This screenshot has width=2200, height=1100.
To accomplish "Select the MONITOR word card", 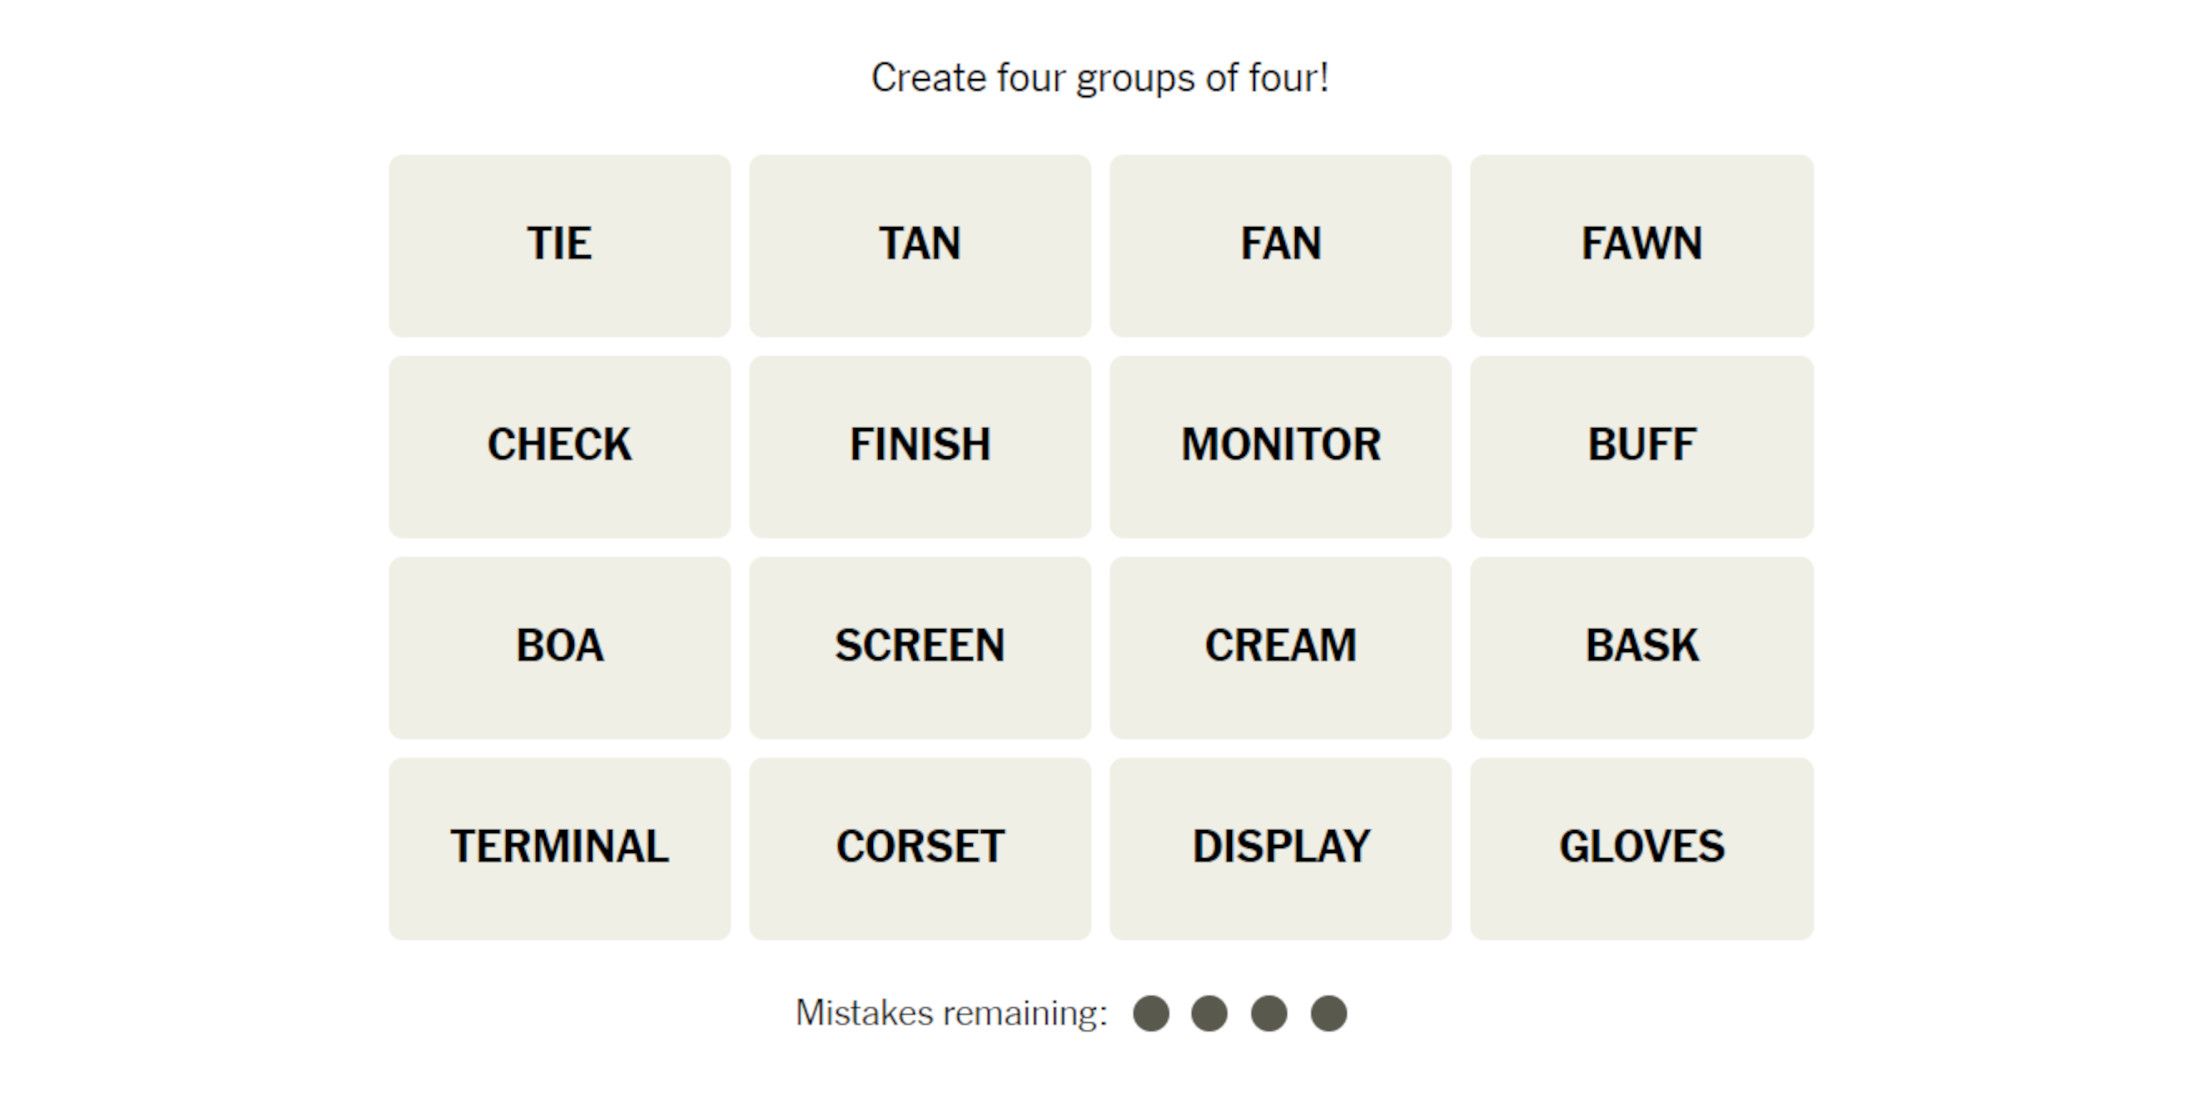I will coord(1280,446).
